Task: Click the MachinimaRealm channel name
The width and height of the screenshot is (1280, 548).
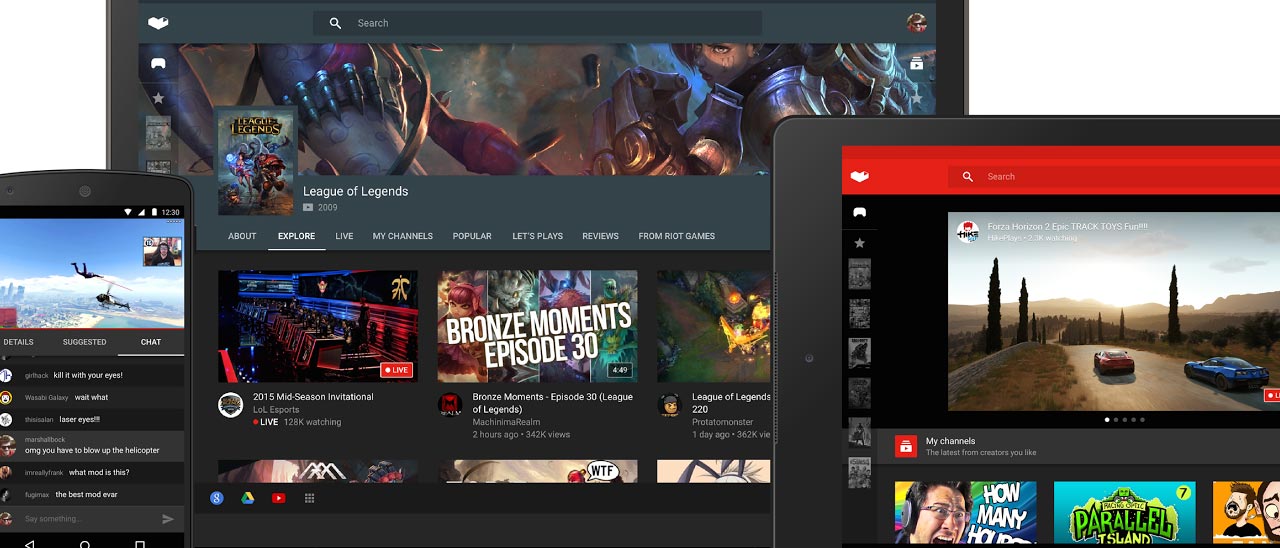Action: (x=506, y=423)
